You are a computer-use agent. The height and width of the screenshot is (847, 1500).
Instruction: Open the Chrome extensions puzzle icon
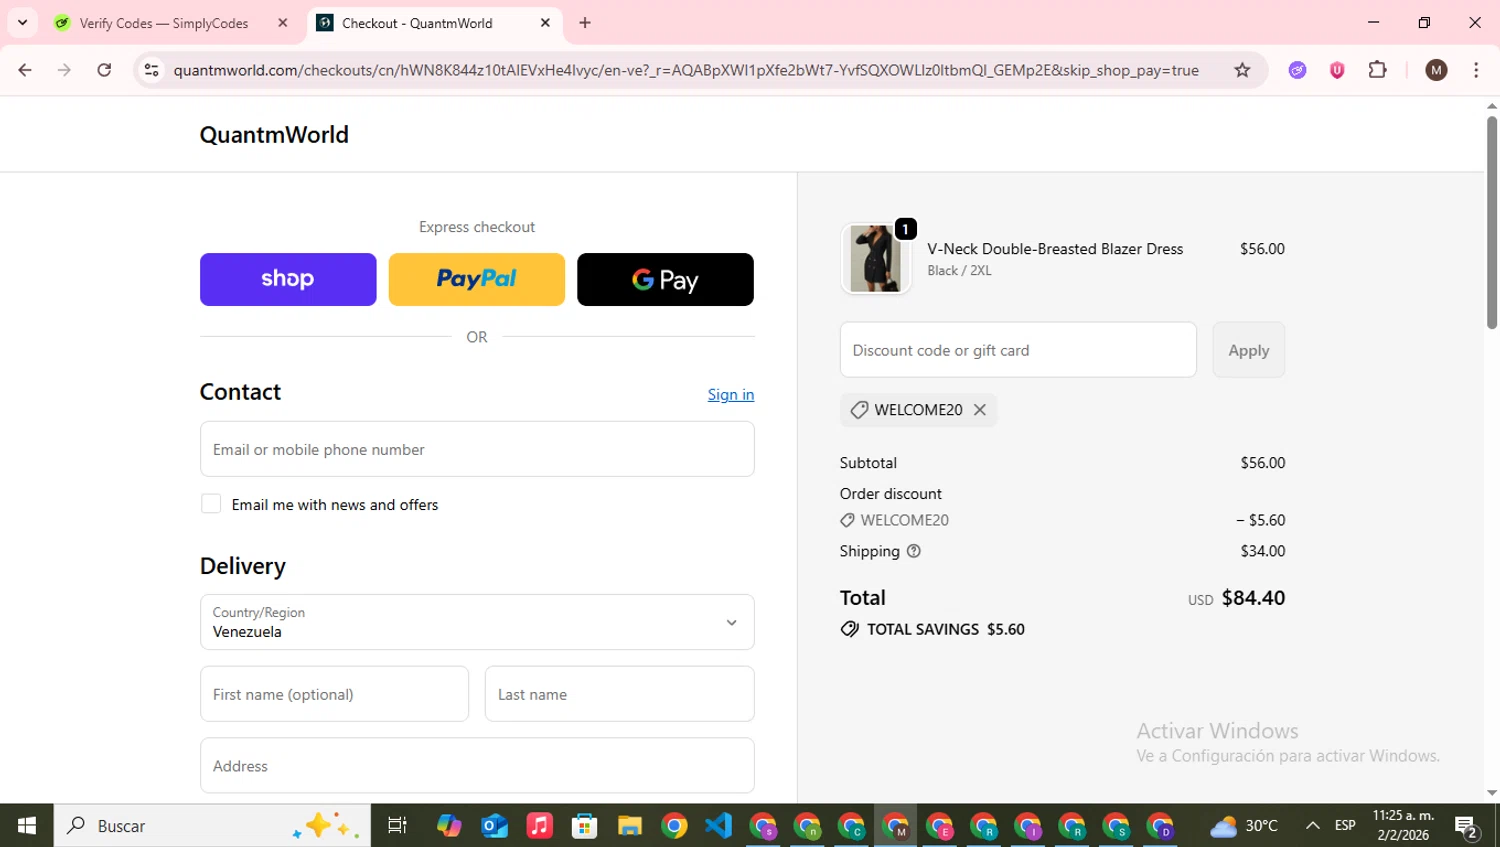click(x=1378, y=70)
